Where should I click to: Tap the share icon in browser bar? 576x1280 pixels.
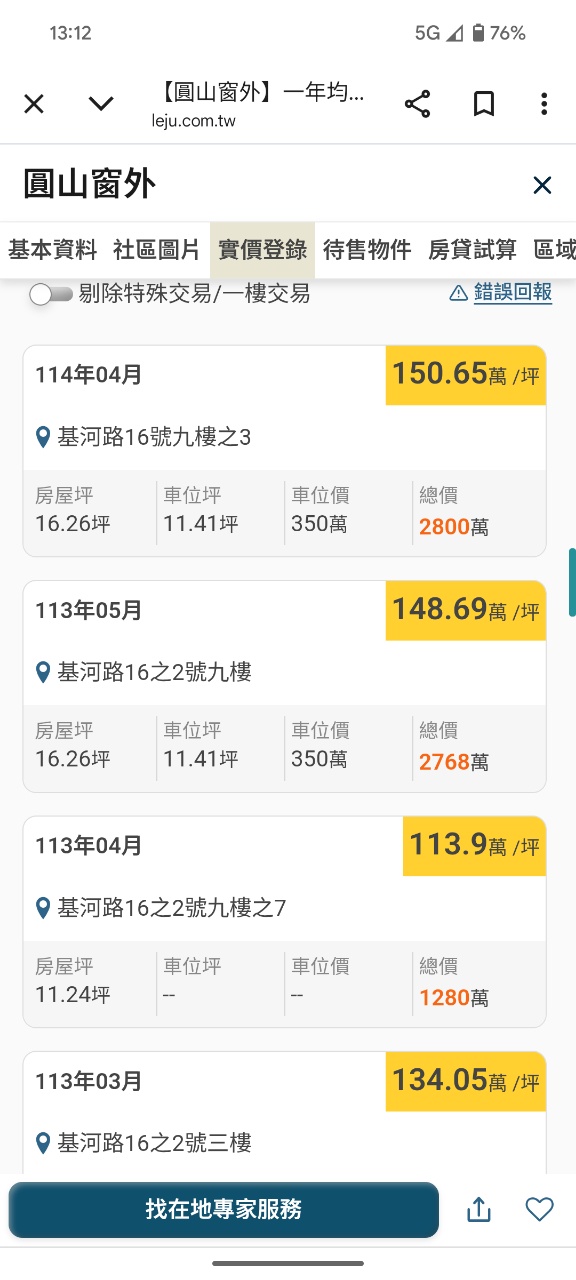coord(417,104)
